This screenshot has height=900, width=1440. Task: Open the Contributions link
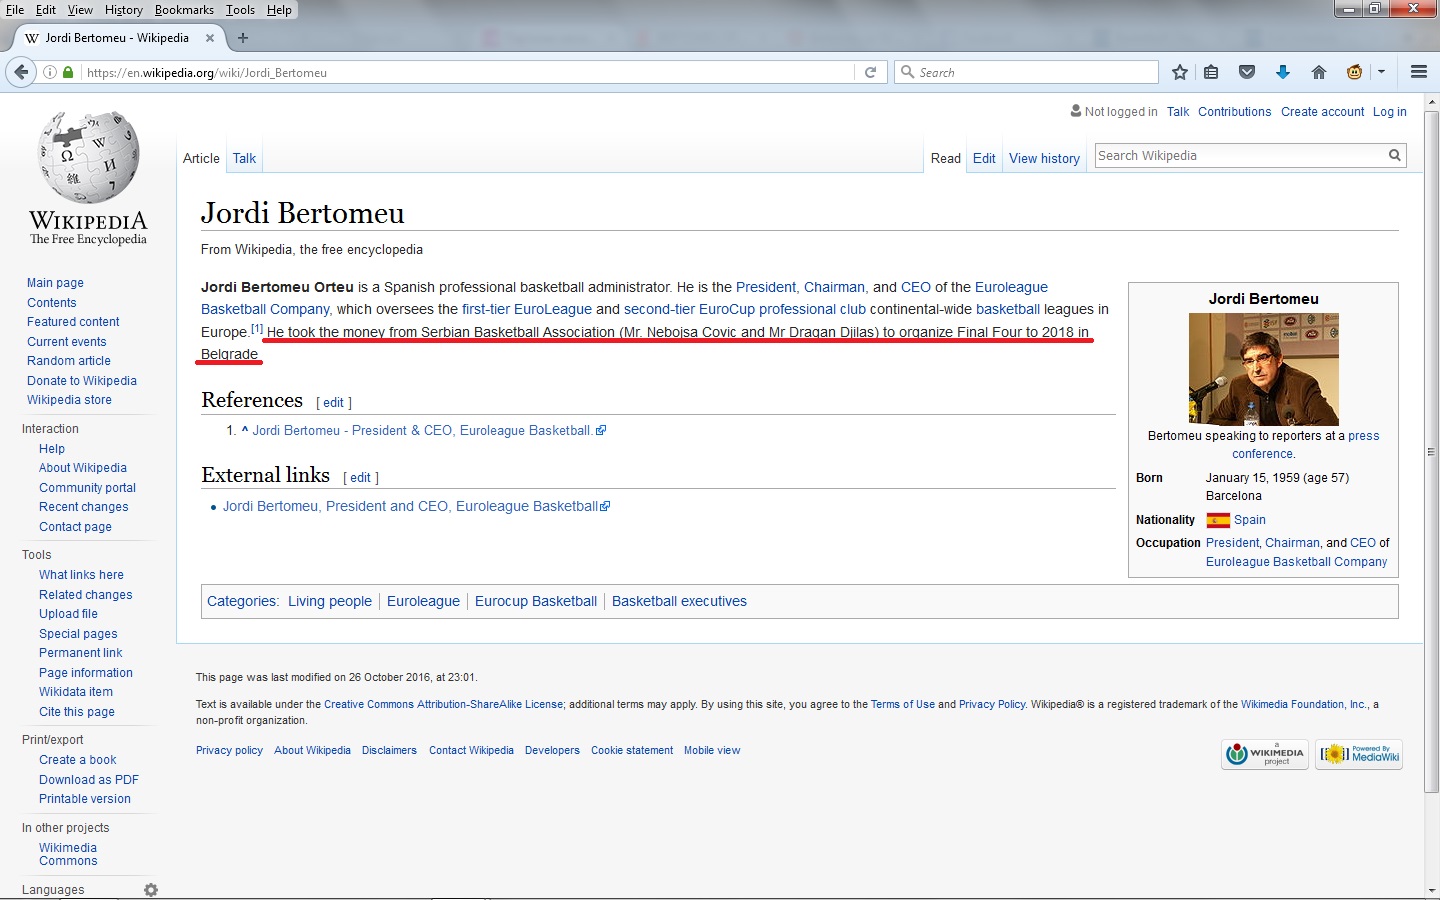(1234, 112)
